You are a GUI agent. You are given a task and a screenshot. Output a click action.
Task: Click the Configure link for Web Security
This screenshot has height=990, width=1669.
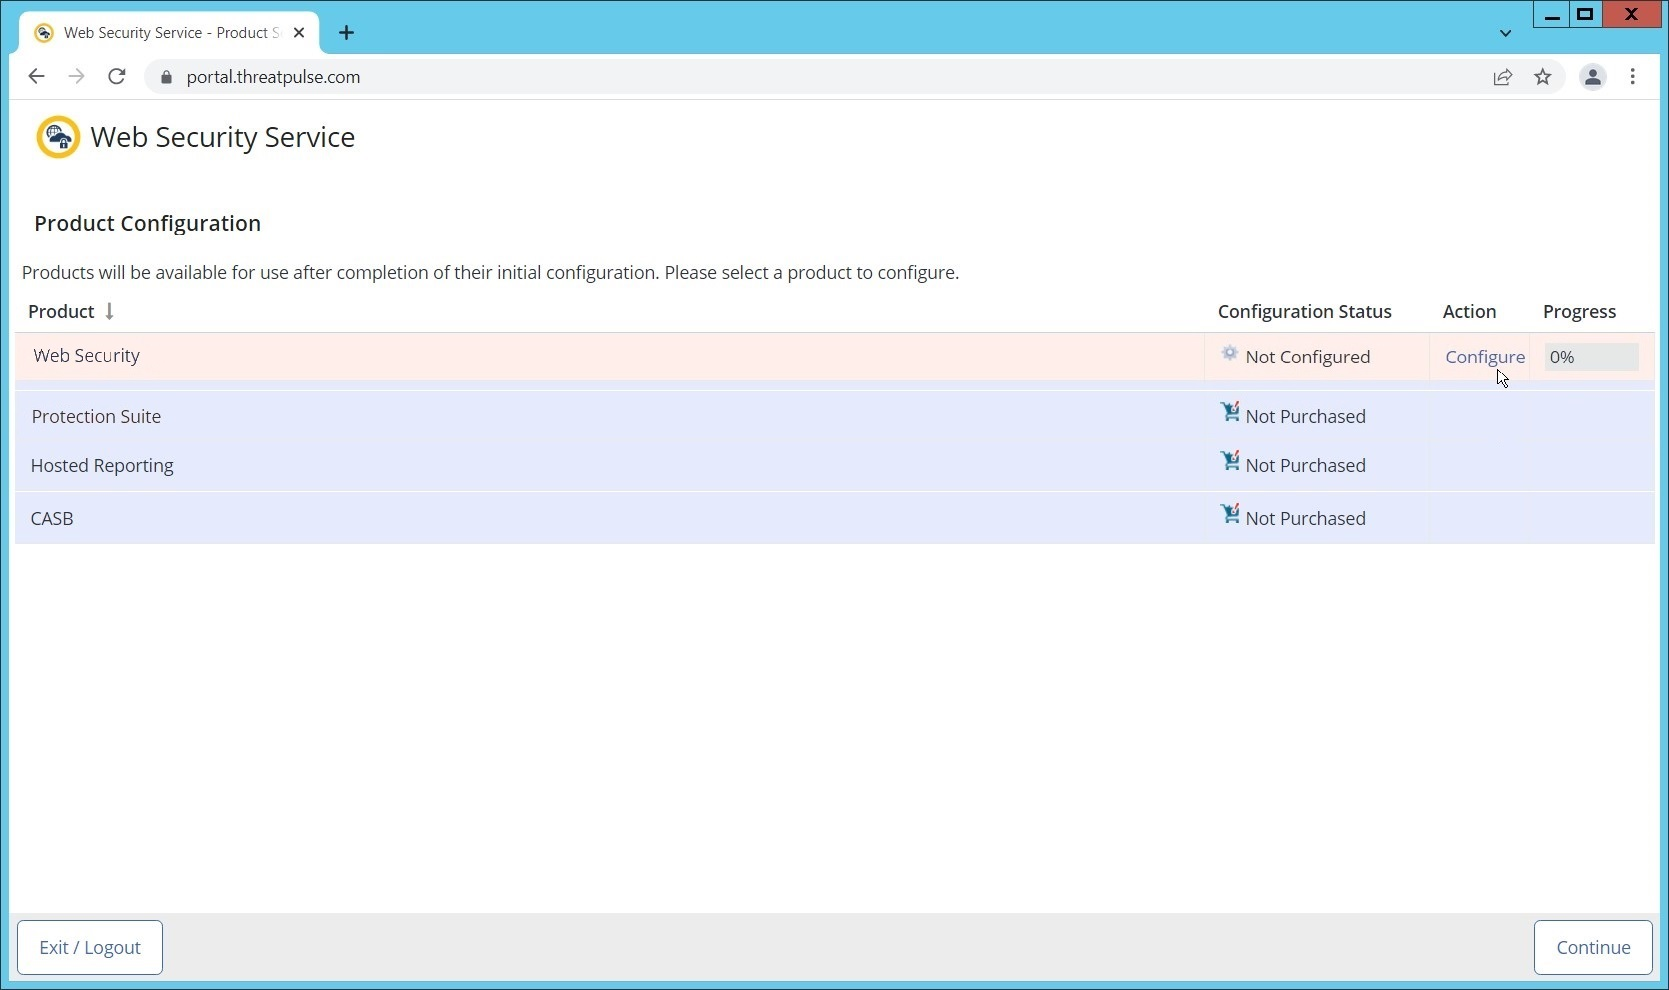1484,357
